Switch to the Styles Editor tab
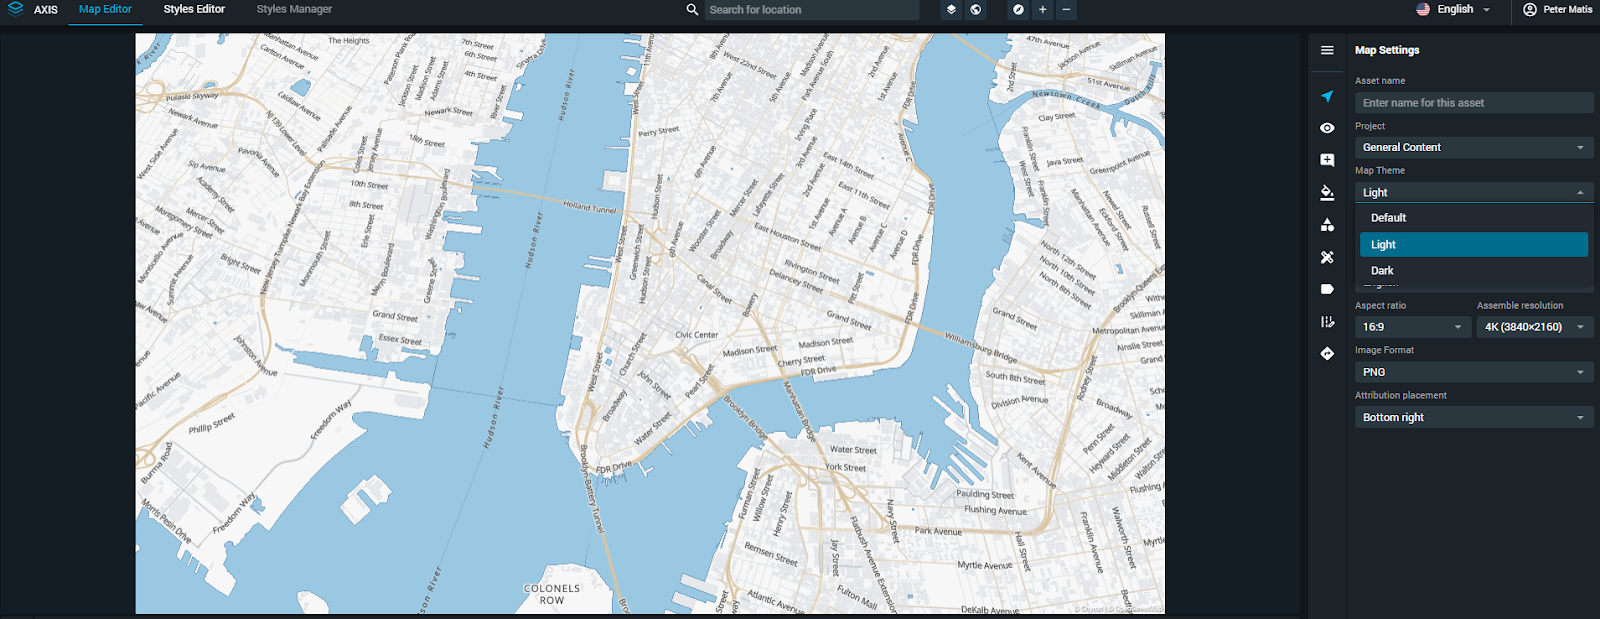The image size is (1600, 619). [x=194, y=10]
